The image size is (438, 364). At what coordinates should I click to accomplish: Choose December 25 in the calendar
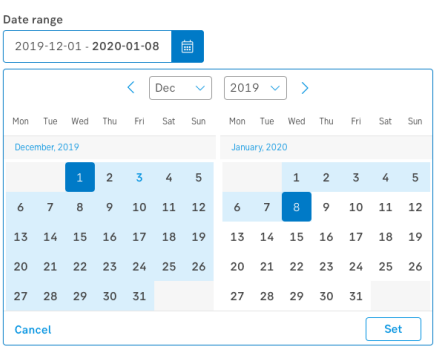pyautogui.click(x=169, y=266)
